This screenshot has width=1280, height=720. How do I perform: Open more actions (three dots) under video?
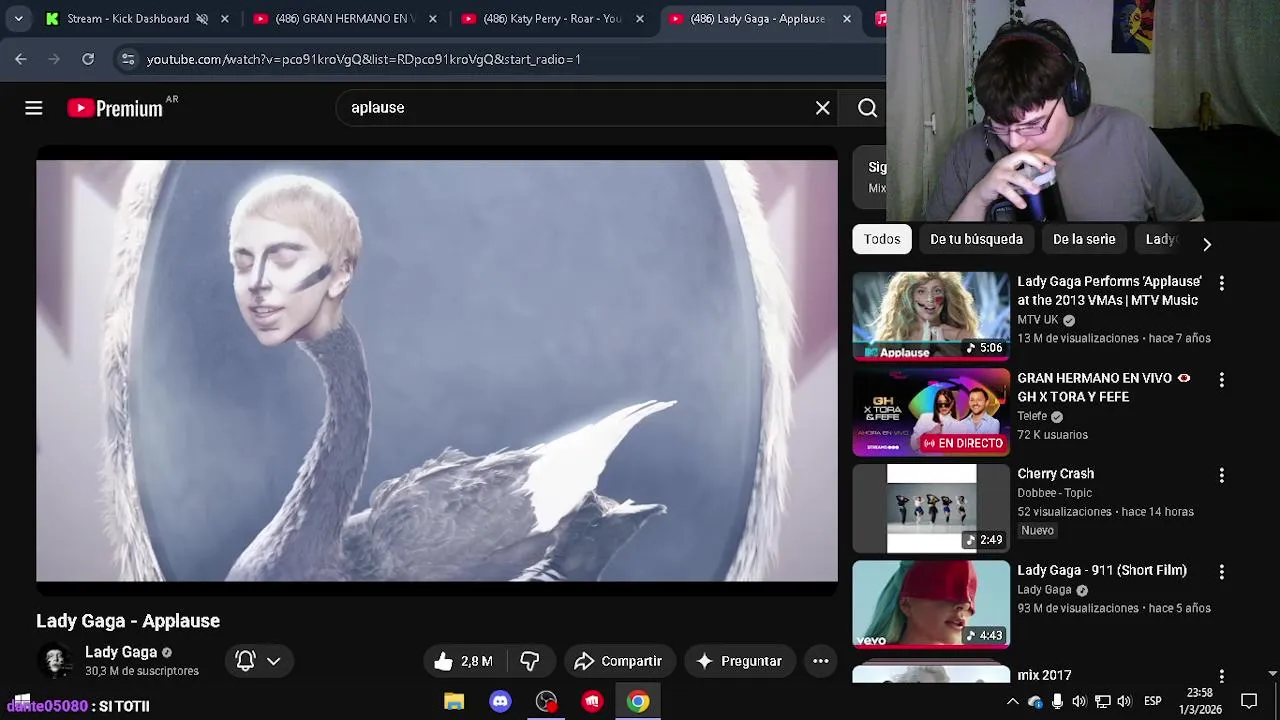click(x=820, y=661)
